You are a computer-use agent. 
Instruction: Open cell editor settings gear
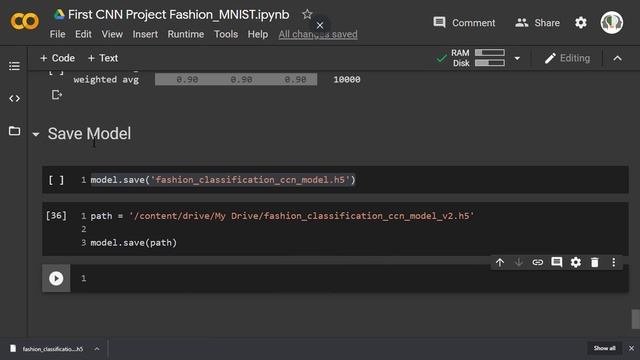pyautogui.click(x=576, y=262)
